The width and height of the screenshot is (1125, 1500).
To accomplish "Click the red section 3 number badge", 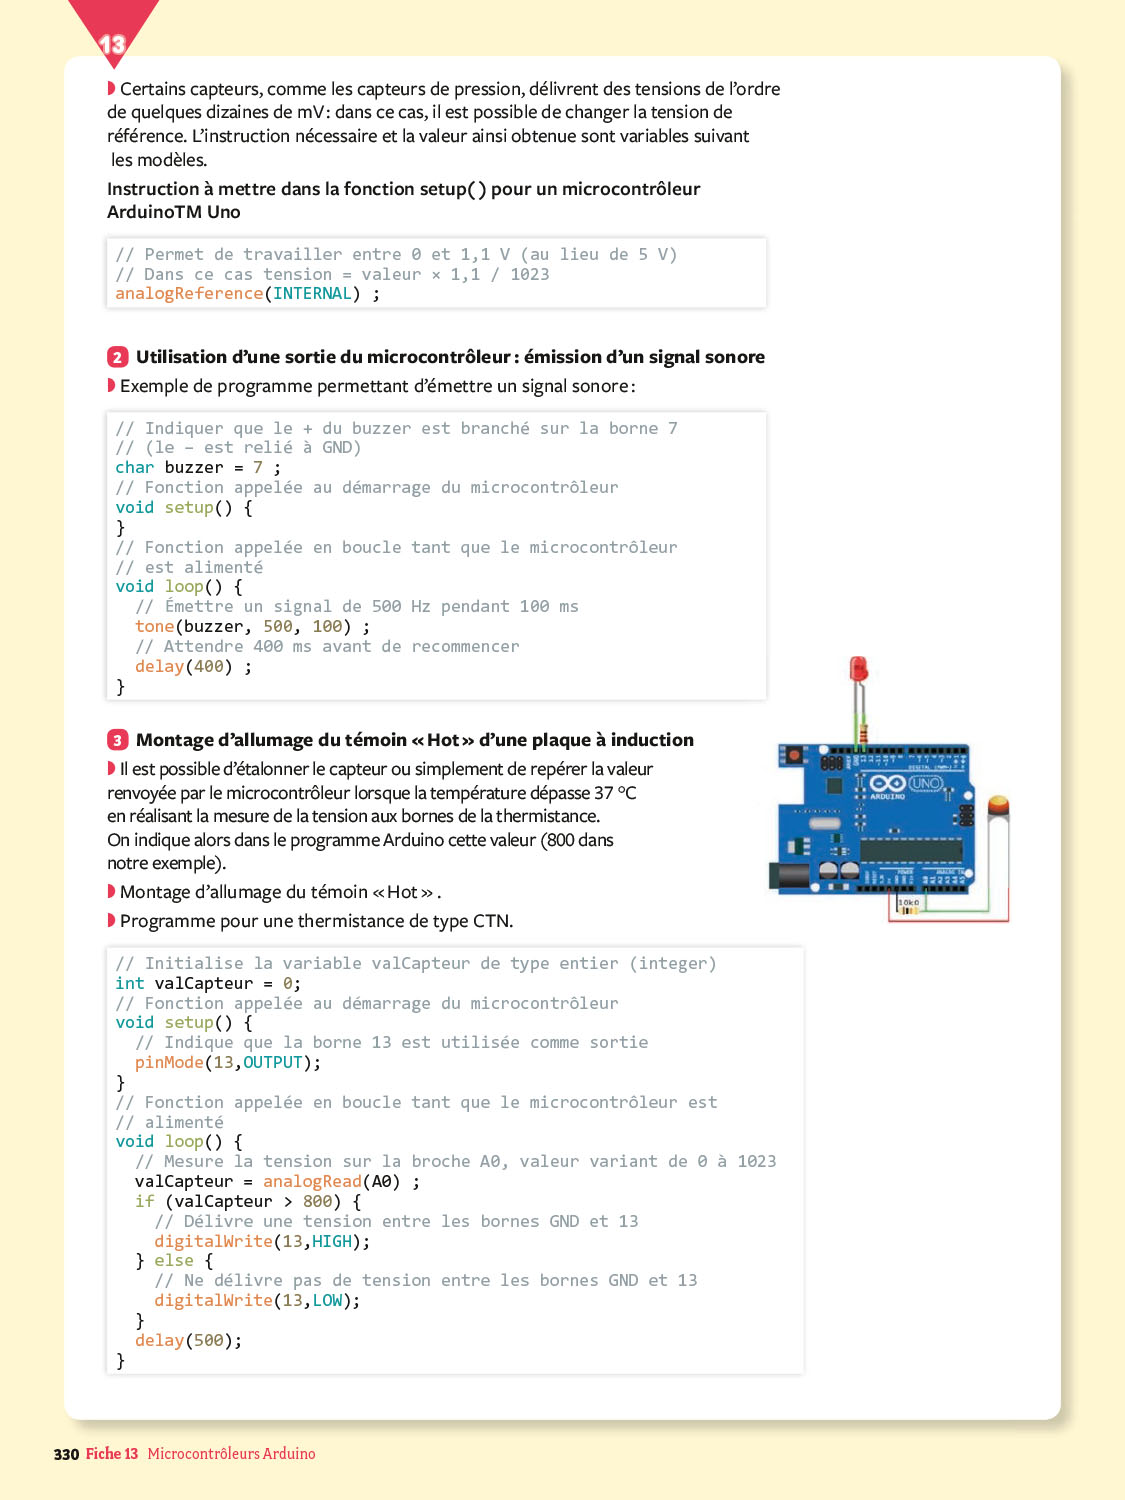I will pos(118,740).
